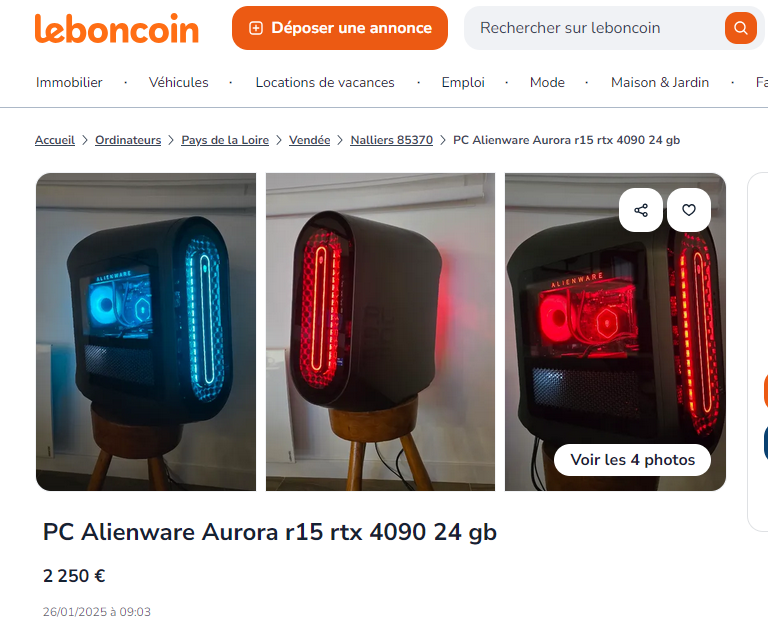Screen dimensions: 768x629
Task: Click the Ordinateurs breadcrumb link
Action: click(x=128, y=140)
